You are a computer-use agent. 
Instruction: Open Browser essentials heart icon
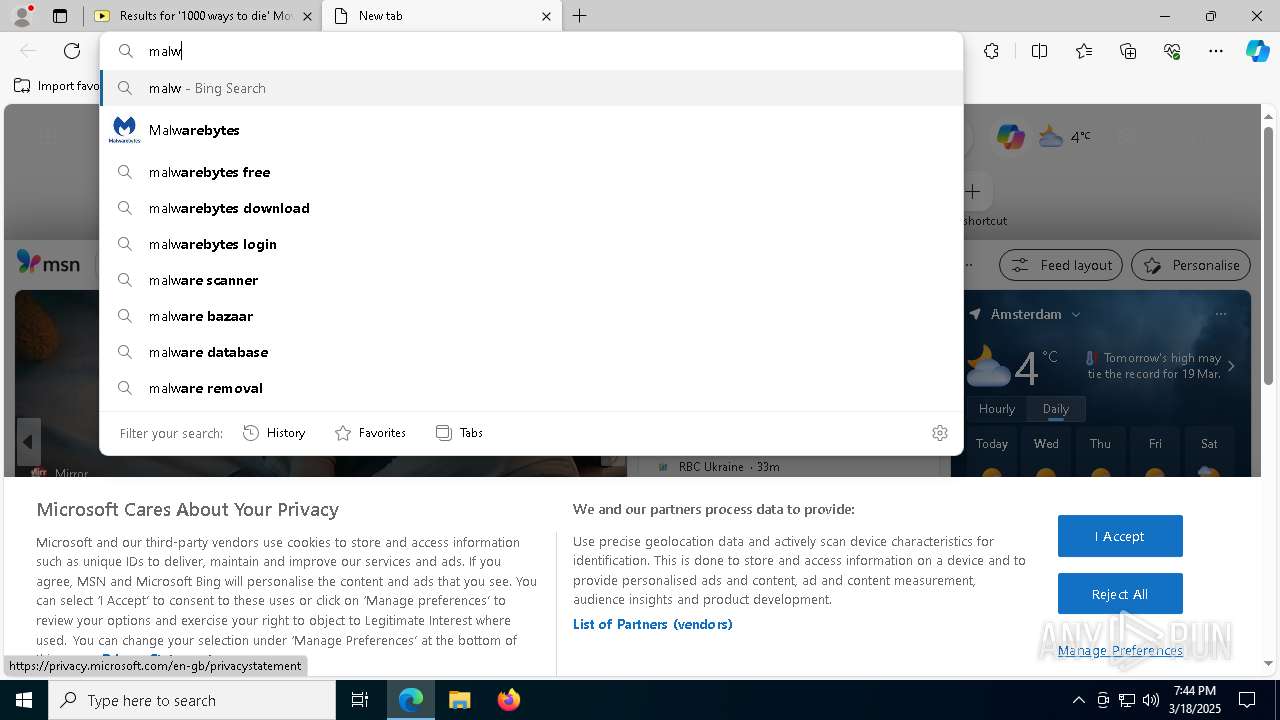[x=1172, y=51]
